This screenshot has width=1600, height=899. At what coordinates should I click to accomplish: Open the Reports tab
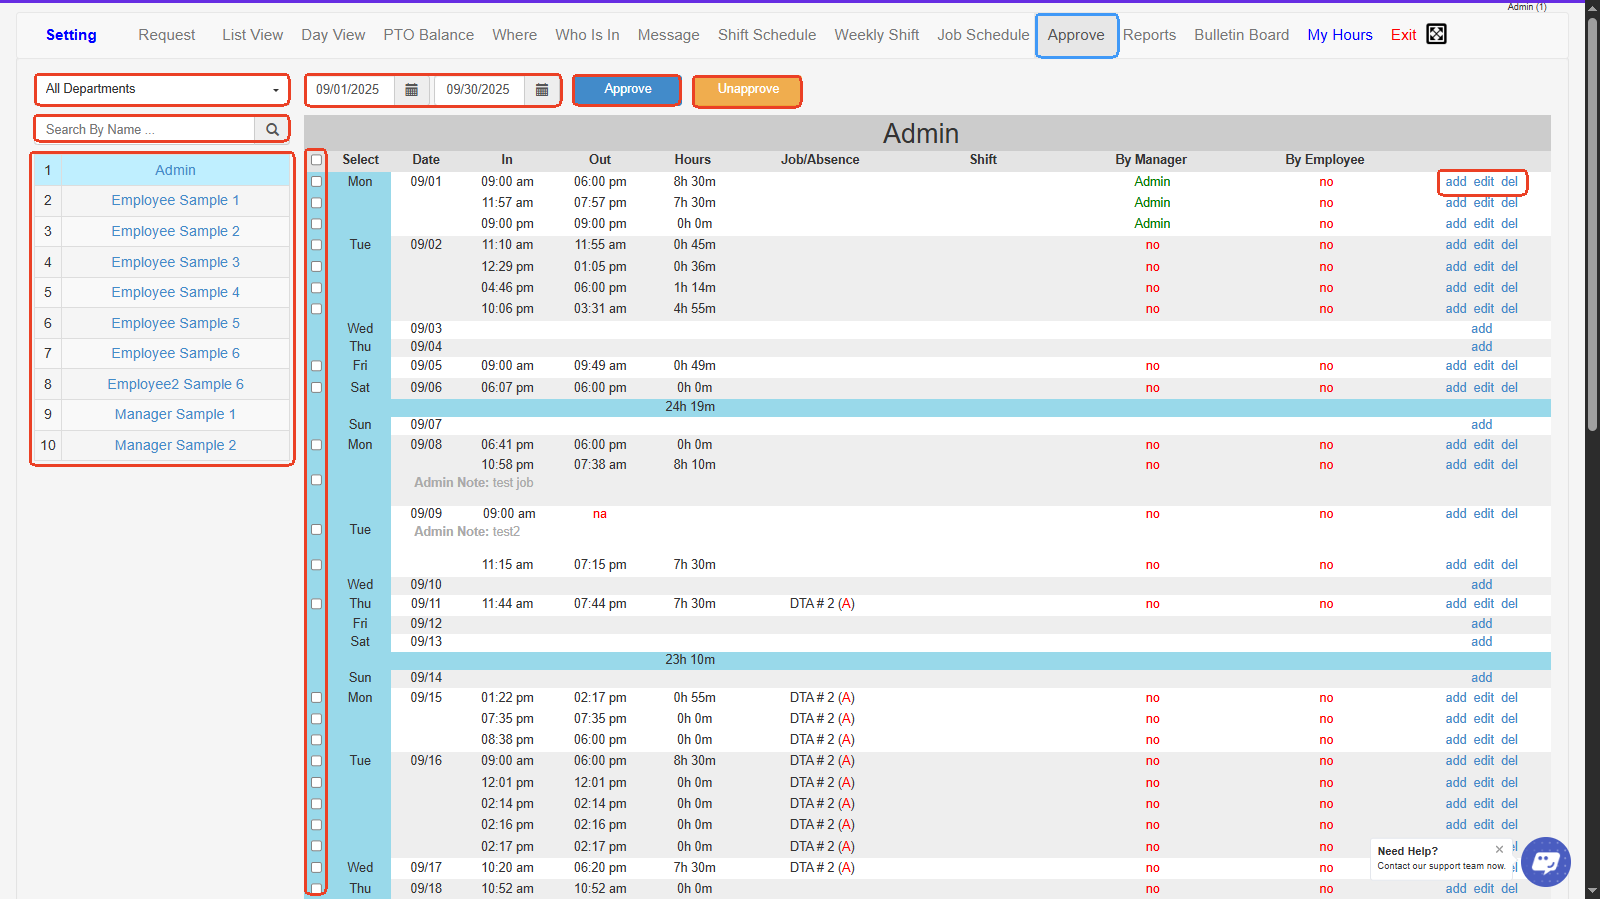tap(1149, 35)
